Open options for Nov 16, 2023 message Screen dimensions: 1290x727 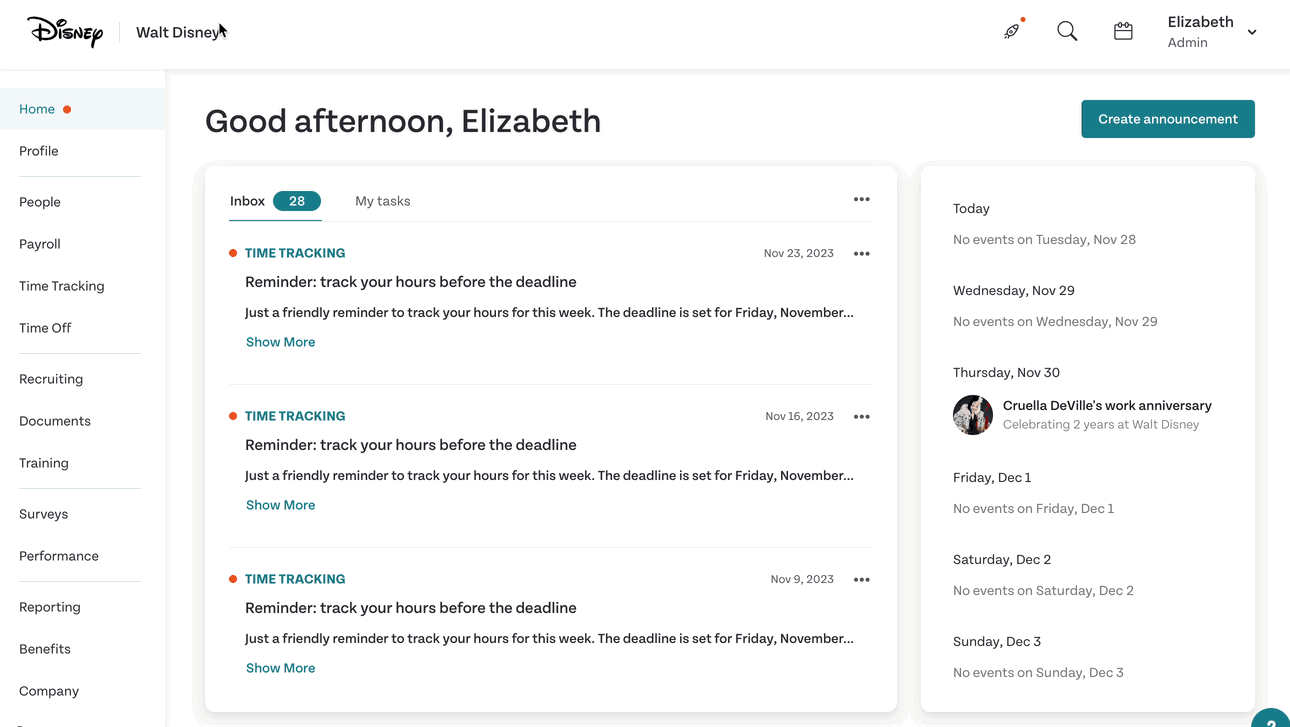tap(861, 417)
